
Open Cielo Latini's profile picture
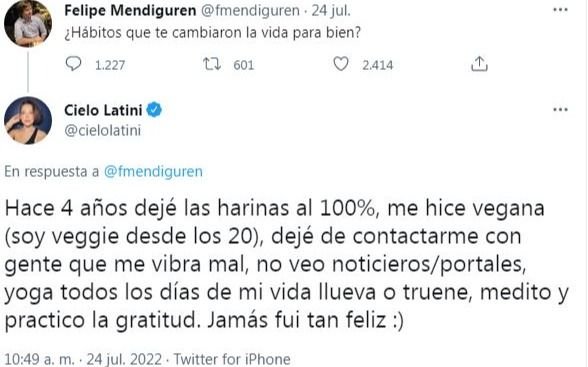coord(28,120)
